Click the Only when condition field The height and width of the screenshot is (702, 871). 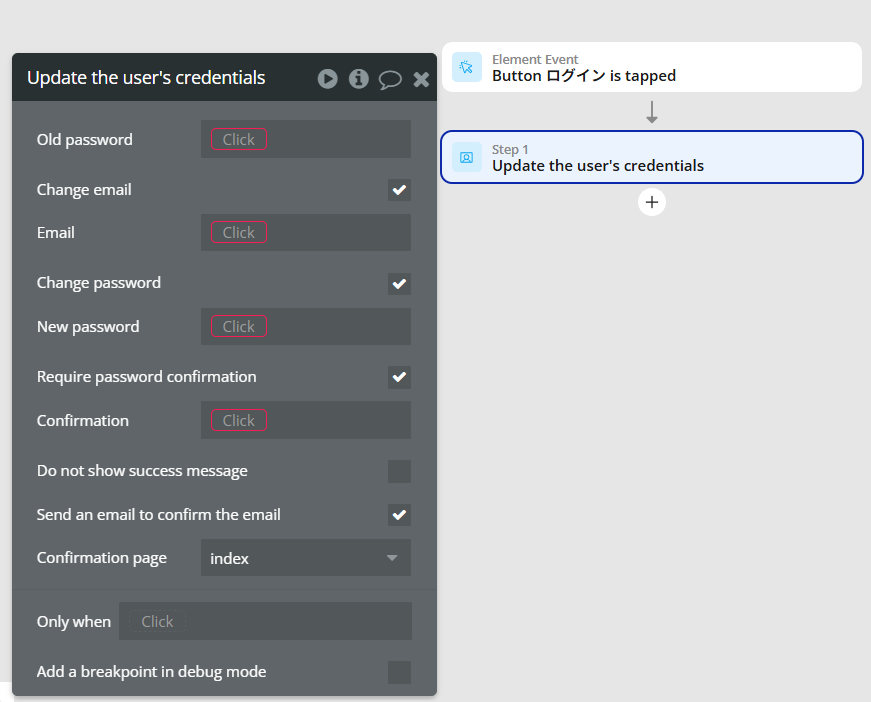(266, 621)
